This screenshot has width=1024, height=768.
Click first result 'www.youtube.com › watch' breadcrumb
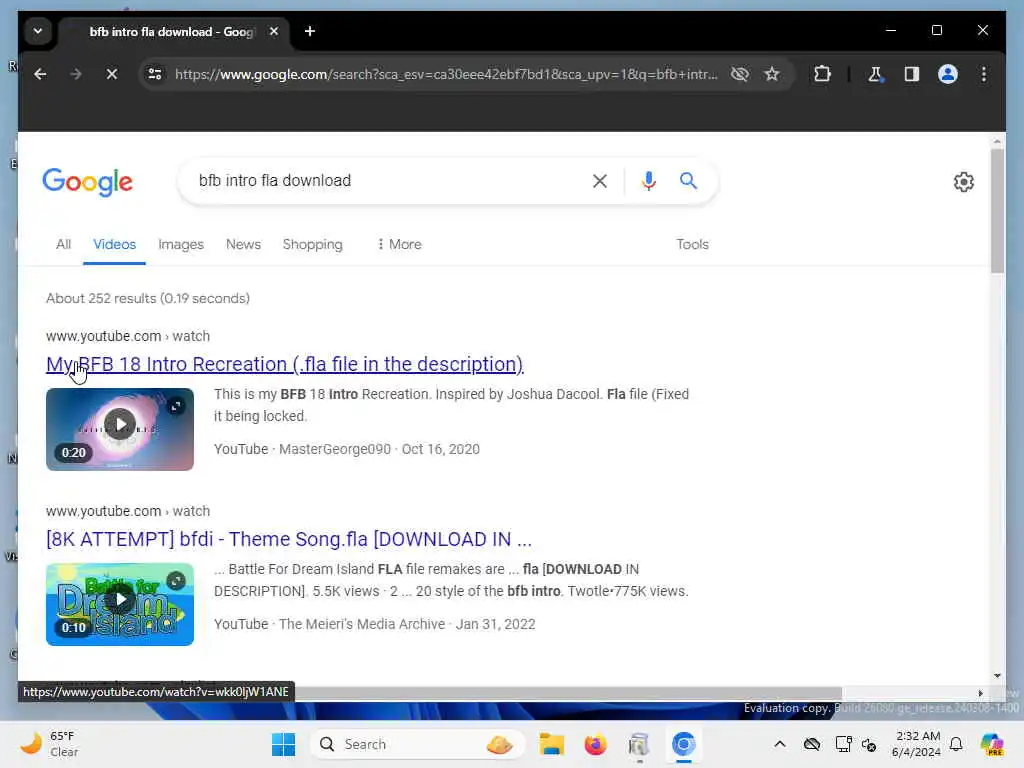pos(128,336)
